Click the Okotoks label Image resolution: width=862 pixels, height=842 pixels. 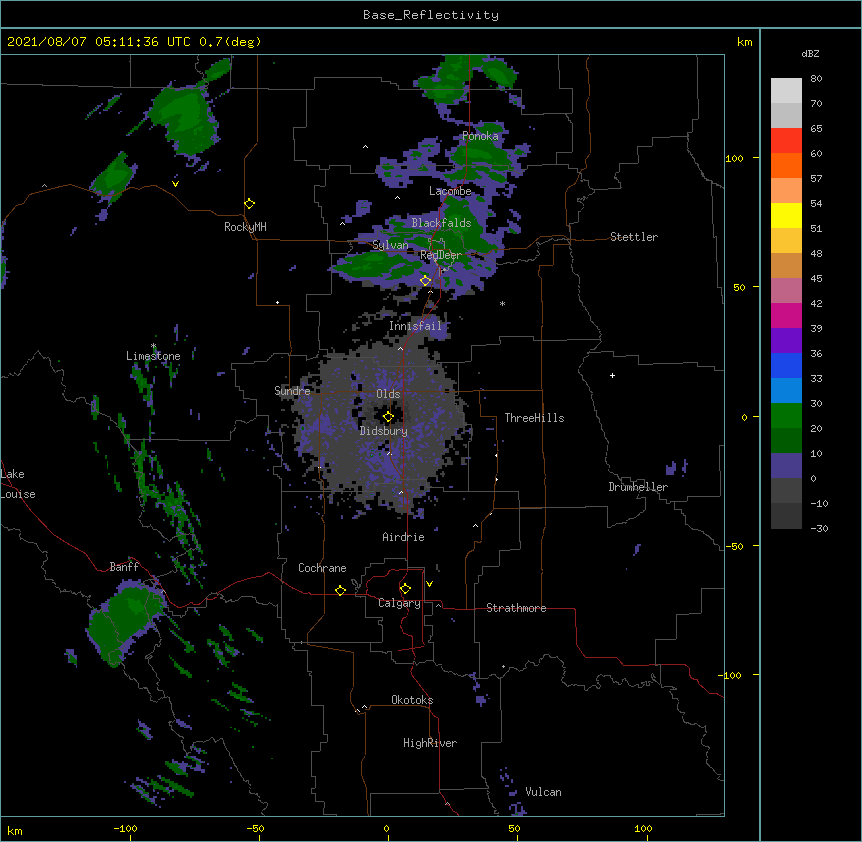412,700
